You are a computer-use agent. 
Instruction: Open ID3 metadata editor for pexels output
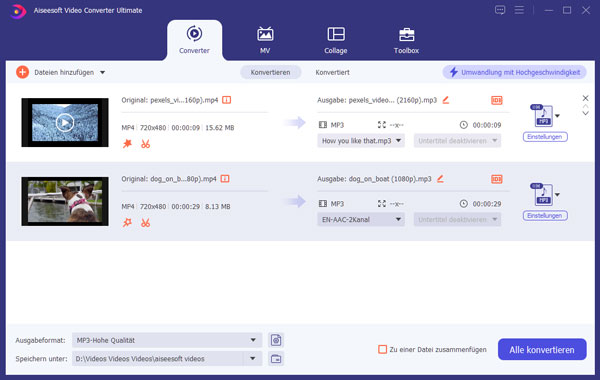tap(497, 100)
